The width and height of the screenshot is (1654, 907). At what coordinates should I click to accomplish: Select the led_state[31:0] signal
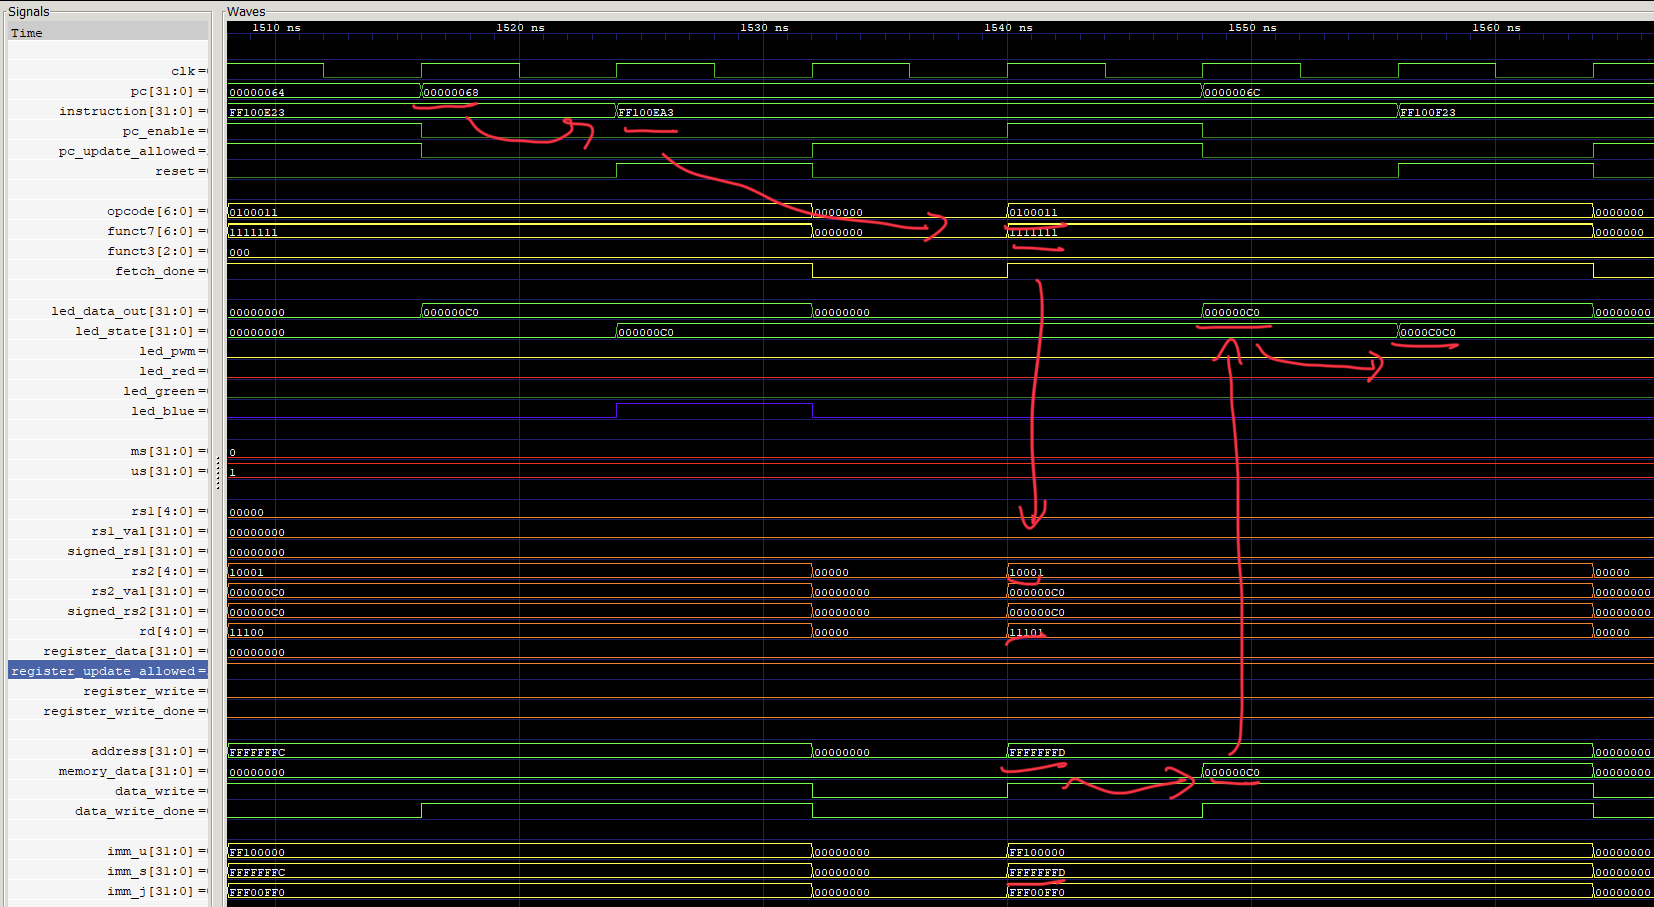[x=108, y=331]
